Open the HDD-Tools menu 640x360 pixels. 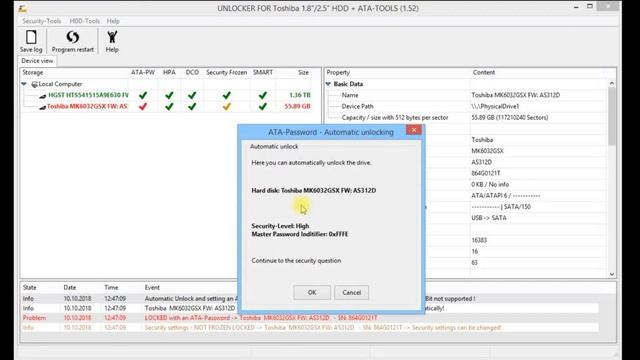(x=84, y=21)
